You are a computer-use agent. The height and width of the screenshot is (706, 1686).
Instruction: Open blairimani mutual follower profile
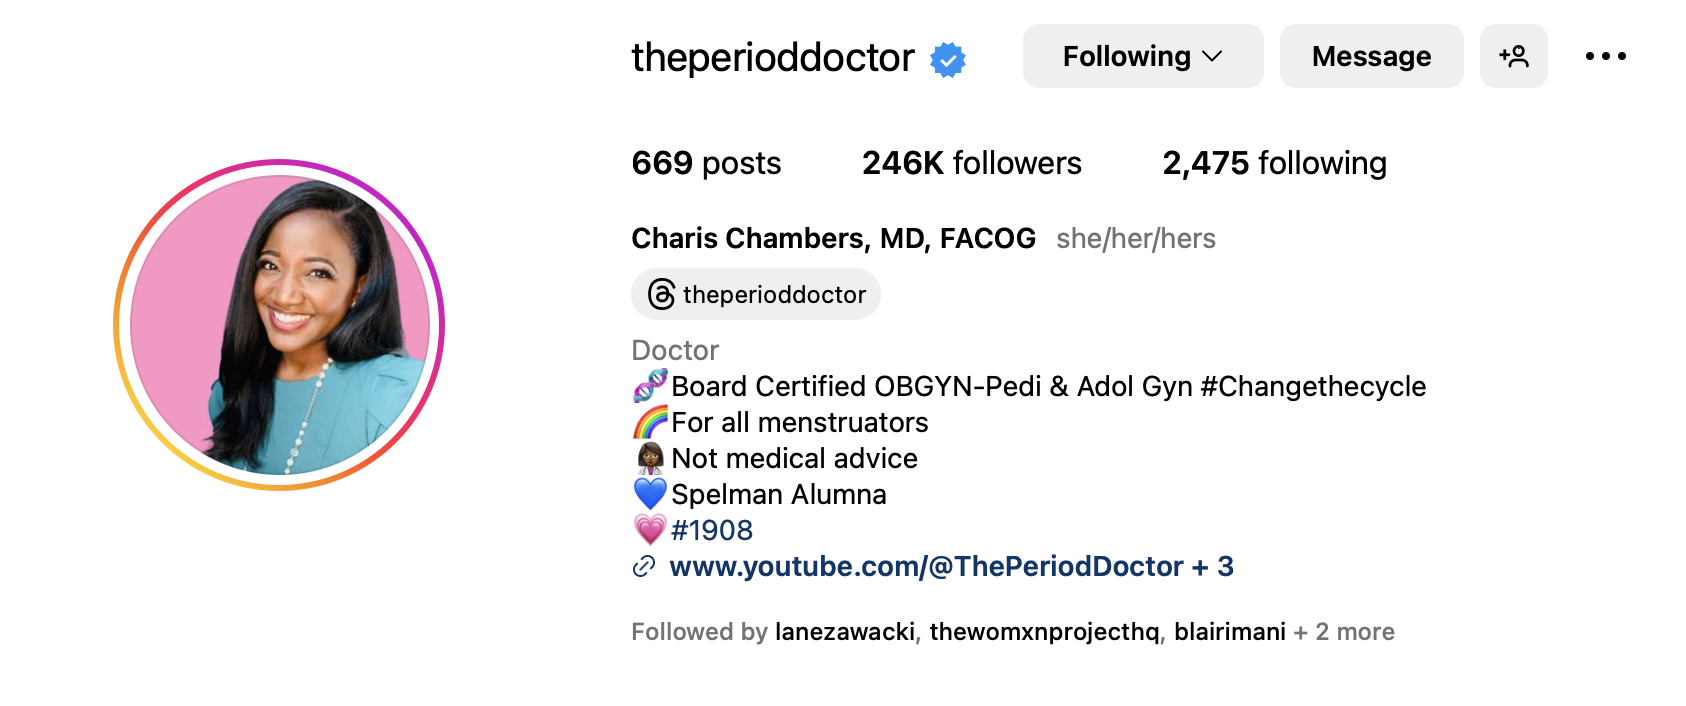tap(1229, 632)
